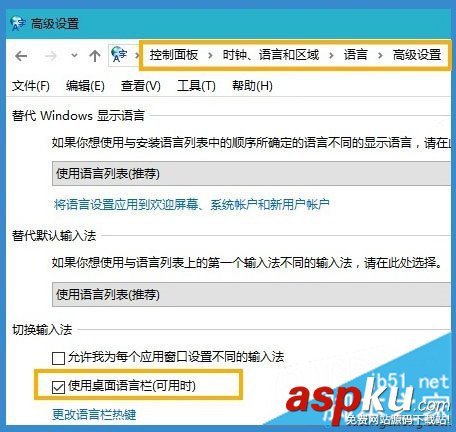456x432 pixels.
Task: Open default input method dropdown under 替代默认输入法
Action: click(x=252, y=294)
